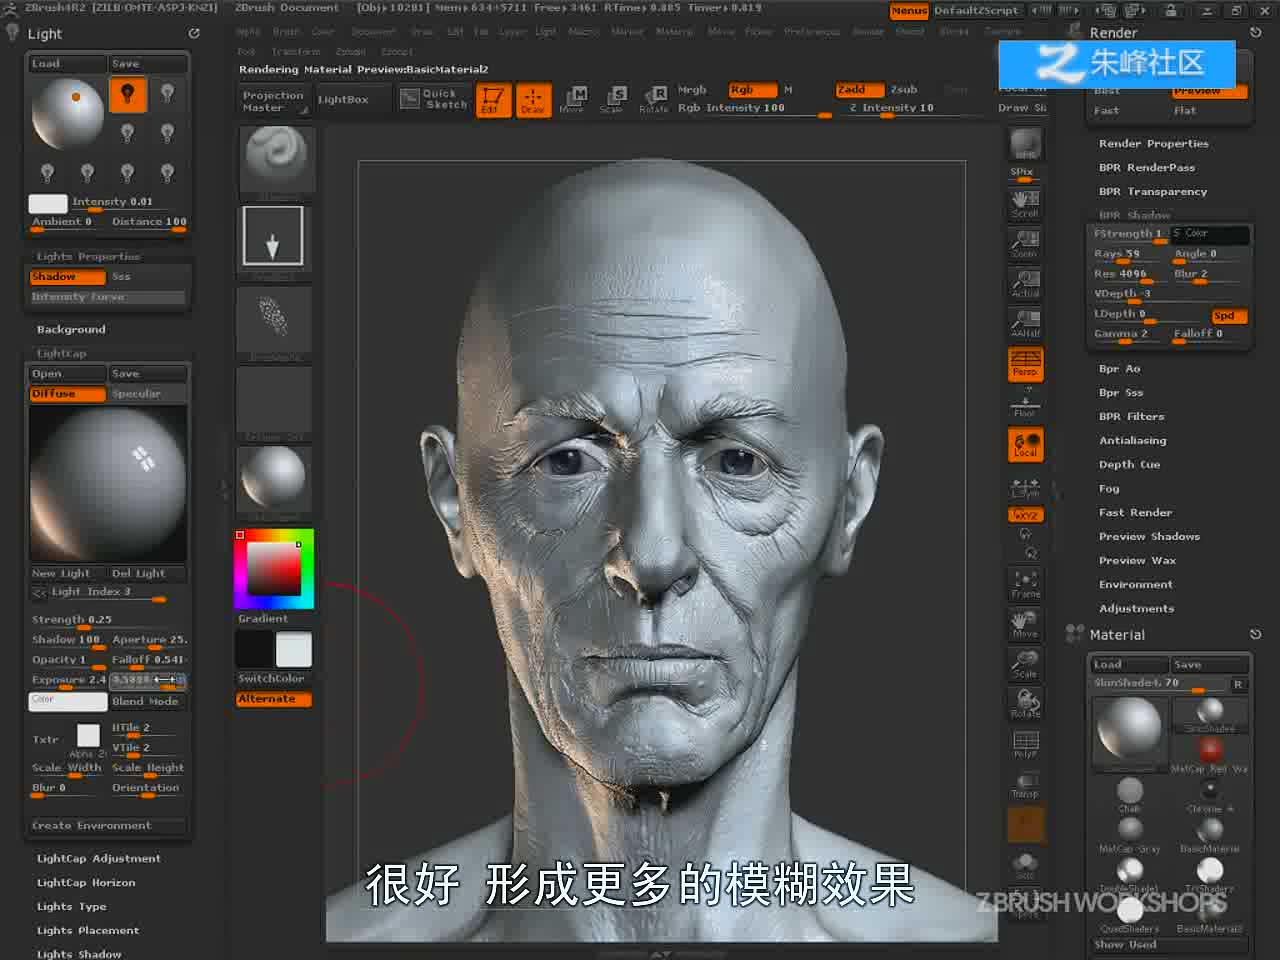Expand the BPR Shadow section
This screenshot has width=1280, height=960.
[1134, 215]
